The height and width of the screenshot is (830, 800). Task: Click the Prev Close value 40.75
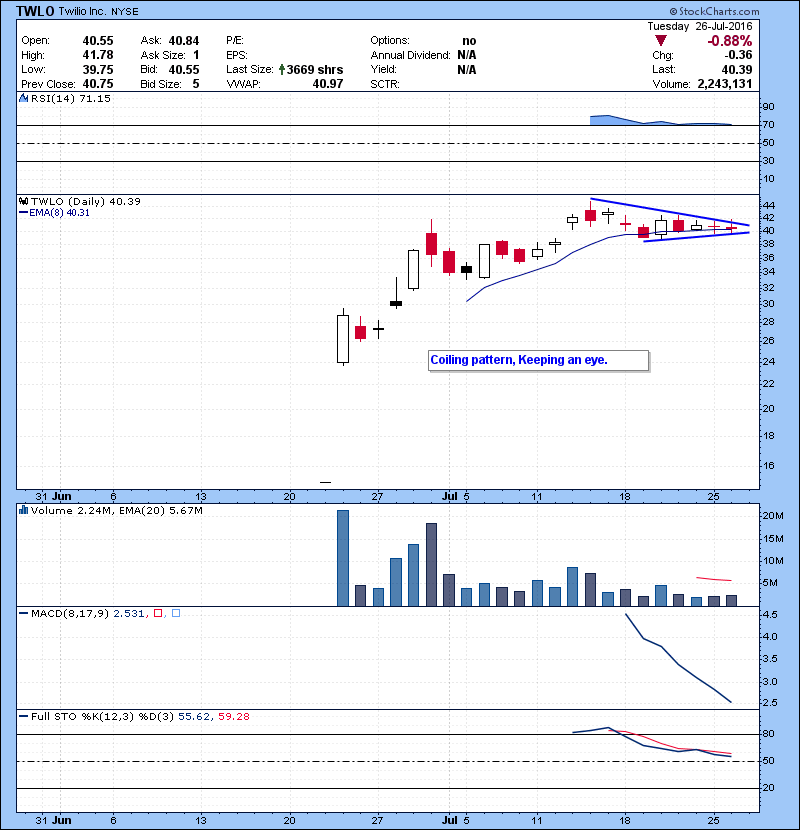(x=98, y=84)
